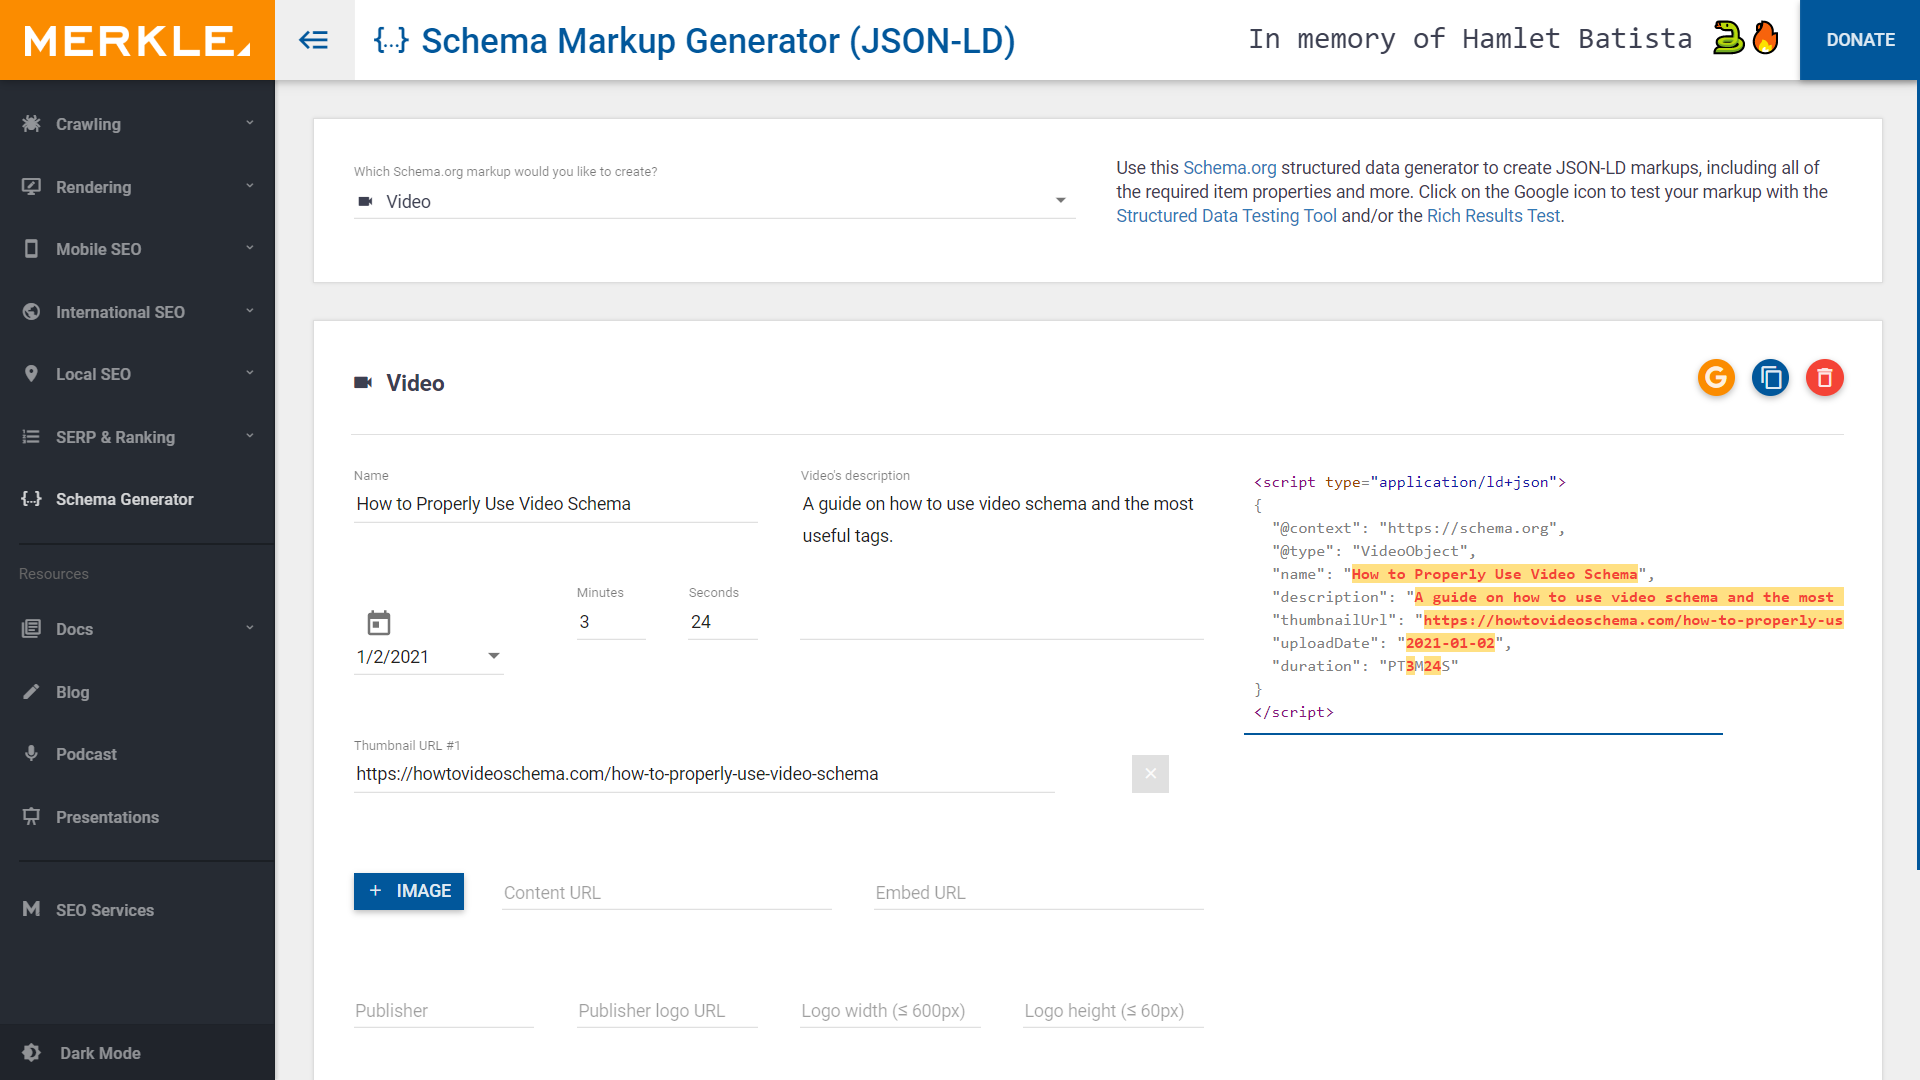Add another thumbnail with IMAGE button
The image size is (1920, 1080).
409,891
